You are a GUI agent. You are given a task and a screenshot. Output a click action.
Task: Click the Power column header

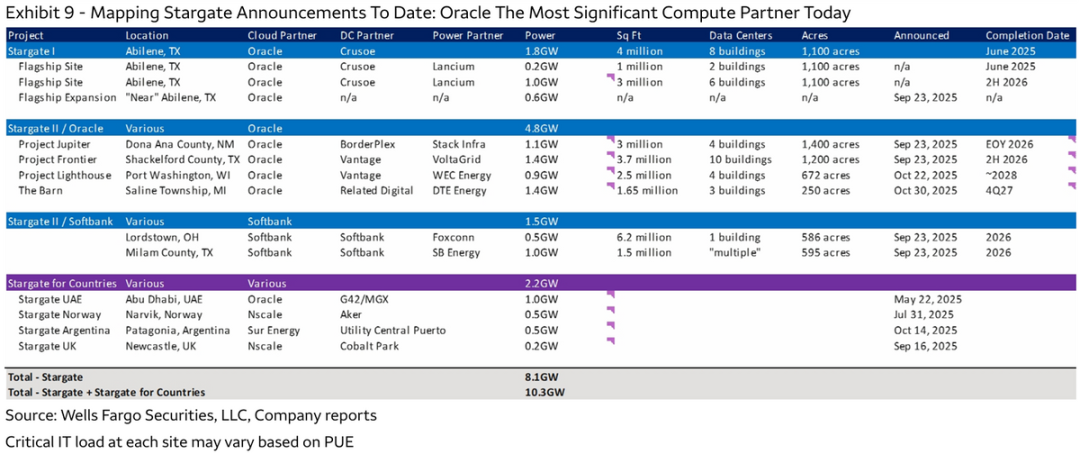coord(539,35)
